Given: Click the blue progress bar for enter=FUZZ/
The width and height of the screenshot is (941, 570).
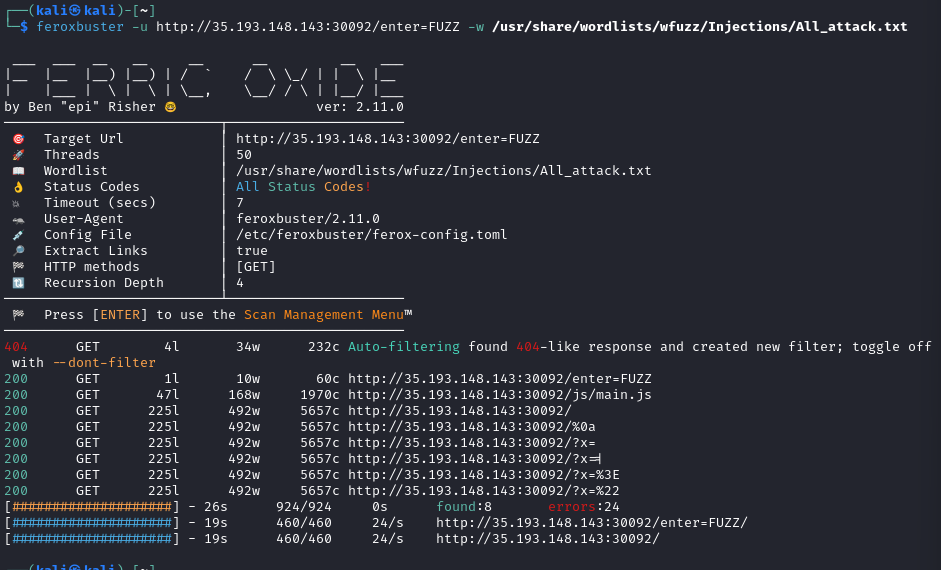Looking at the screenshot, I should 92,523.
